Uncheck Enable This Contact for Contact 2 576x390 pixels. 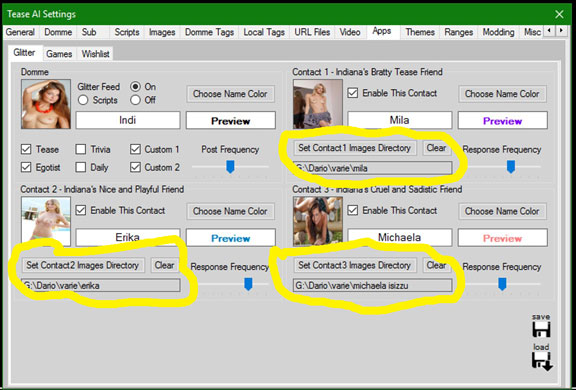click(x=81, y=210)
